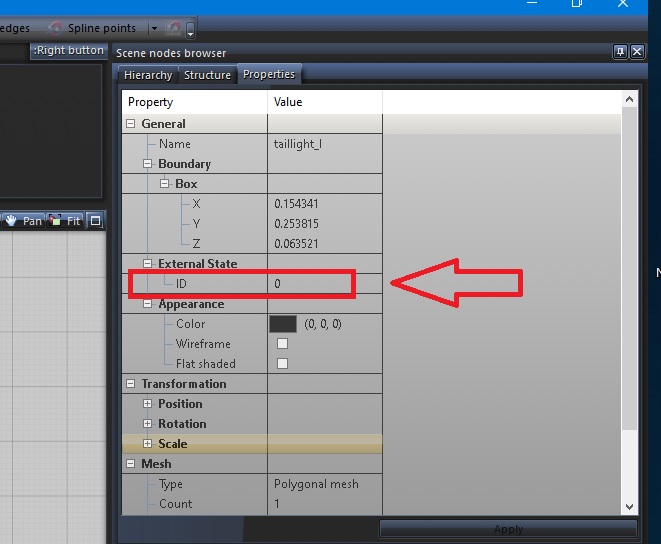This screenshot has width=661, height=544.
Task: Expand the Scale property group
Action: point(147,444)
